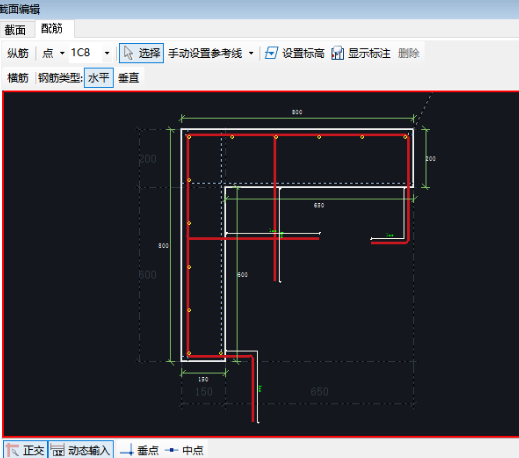The width and height of the screenshot is (519, 458).
Task: Click the 设置标高 icon
Action: pos(271,53)
